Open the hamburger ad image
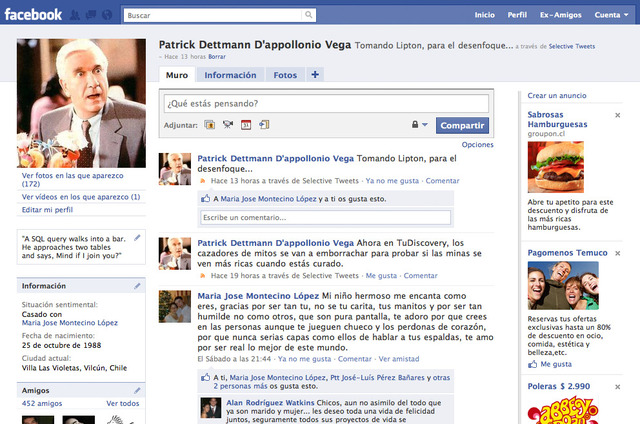 [556, 167]
